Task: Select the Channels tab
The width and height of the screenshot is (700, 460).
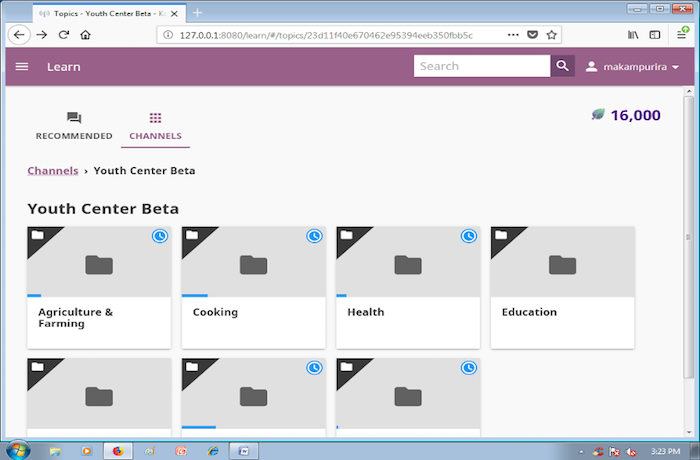Action: tap(155, 126)
